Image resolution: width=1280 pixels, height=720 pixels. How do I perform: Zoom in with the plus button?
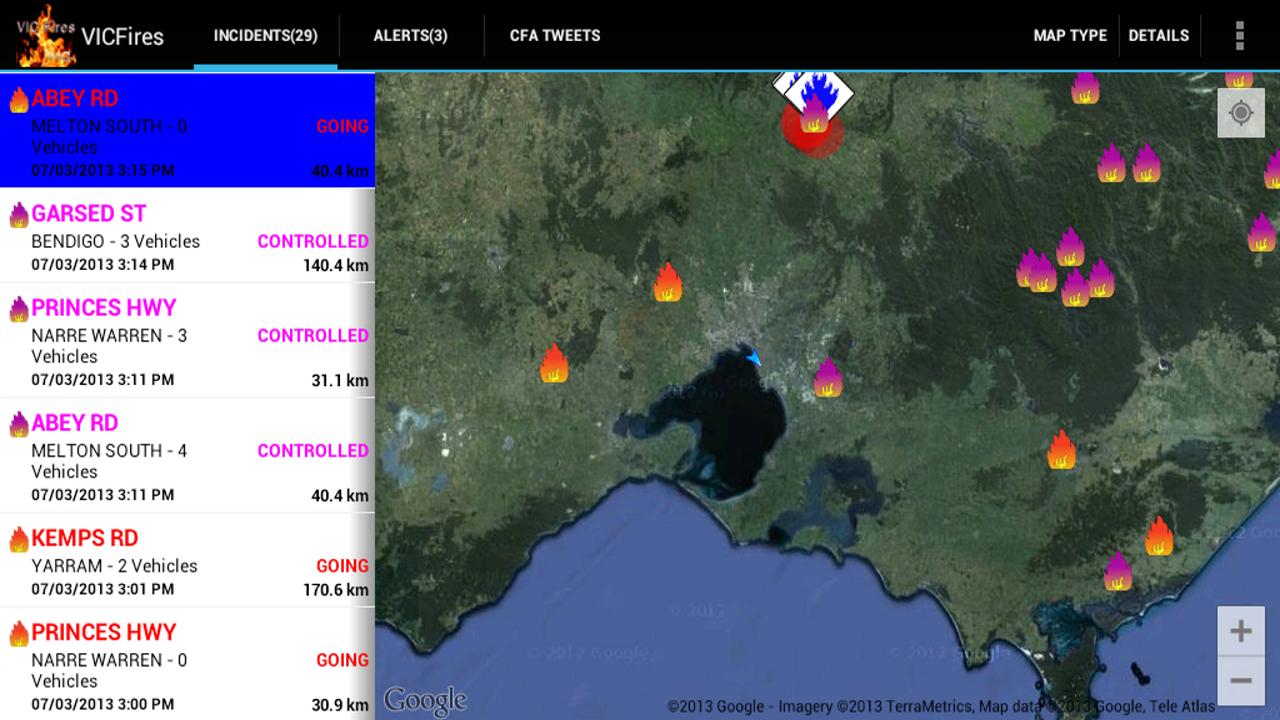point(1241,631)
